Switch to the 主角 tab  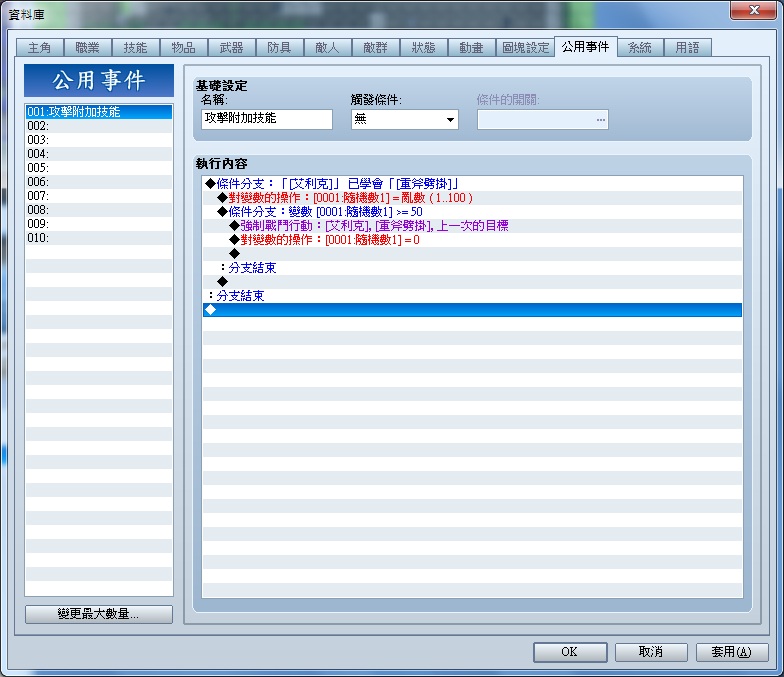tap(40, 48)
